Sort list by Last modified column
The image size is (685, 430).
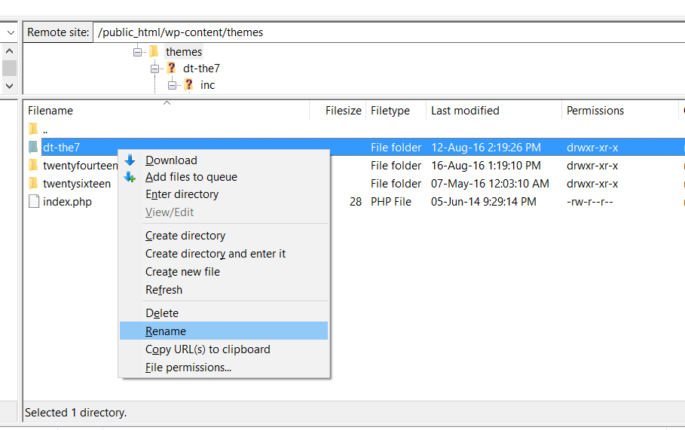[x=465, y=111]
